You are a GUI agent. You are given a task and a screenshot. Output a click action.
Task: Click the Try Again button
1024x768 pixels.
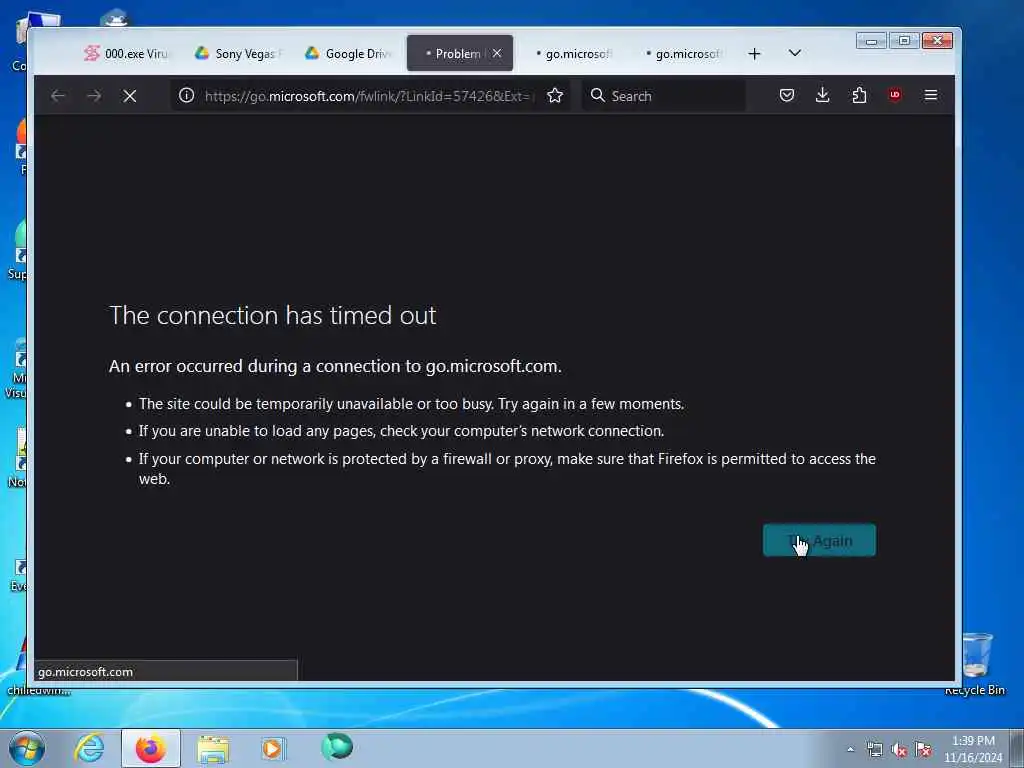tap(819, 541)
